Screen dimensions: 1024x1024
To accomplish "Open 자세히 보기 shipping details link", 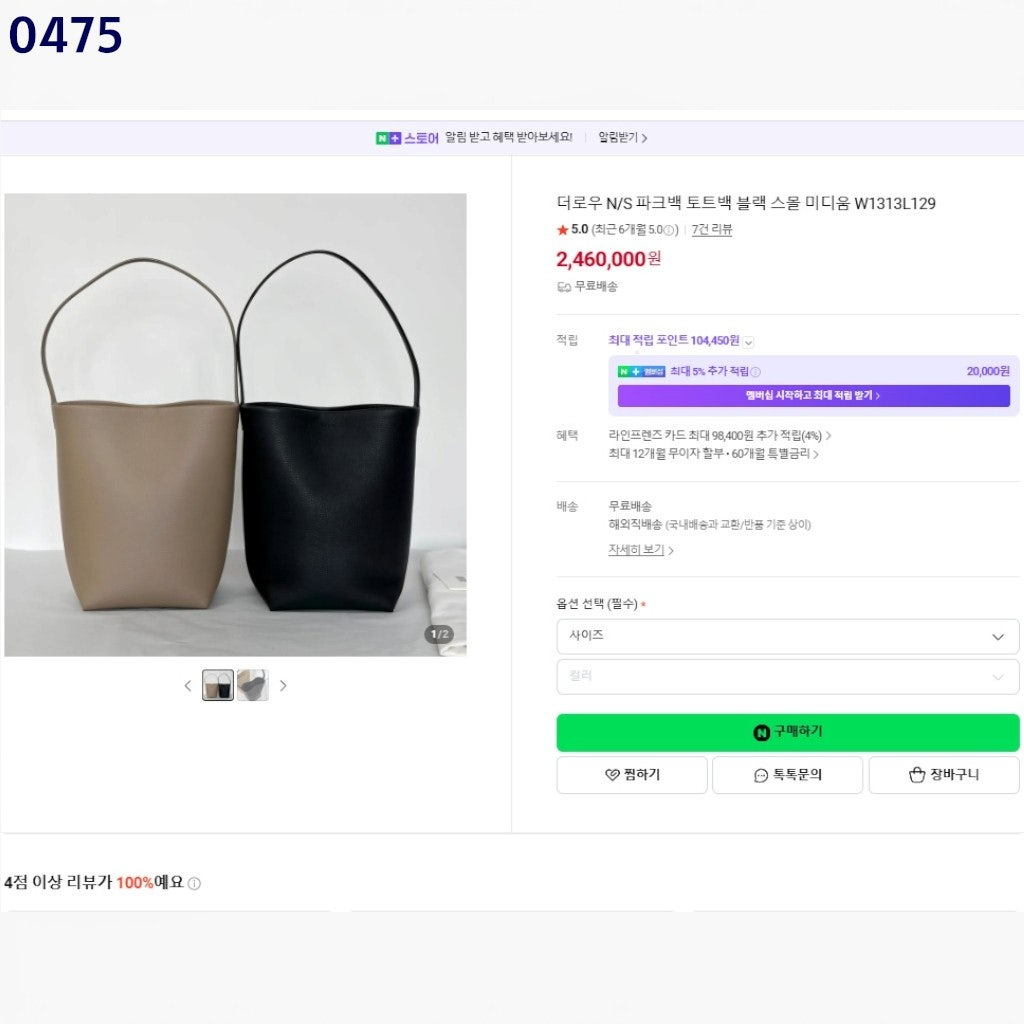I will pyautogui.click(x=641, y=550).
